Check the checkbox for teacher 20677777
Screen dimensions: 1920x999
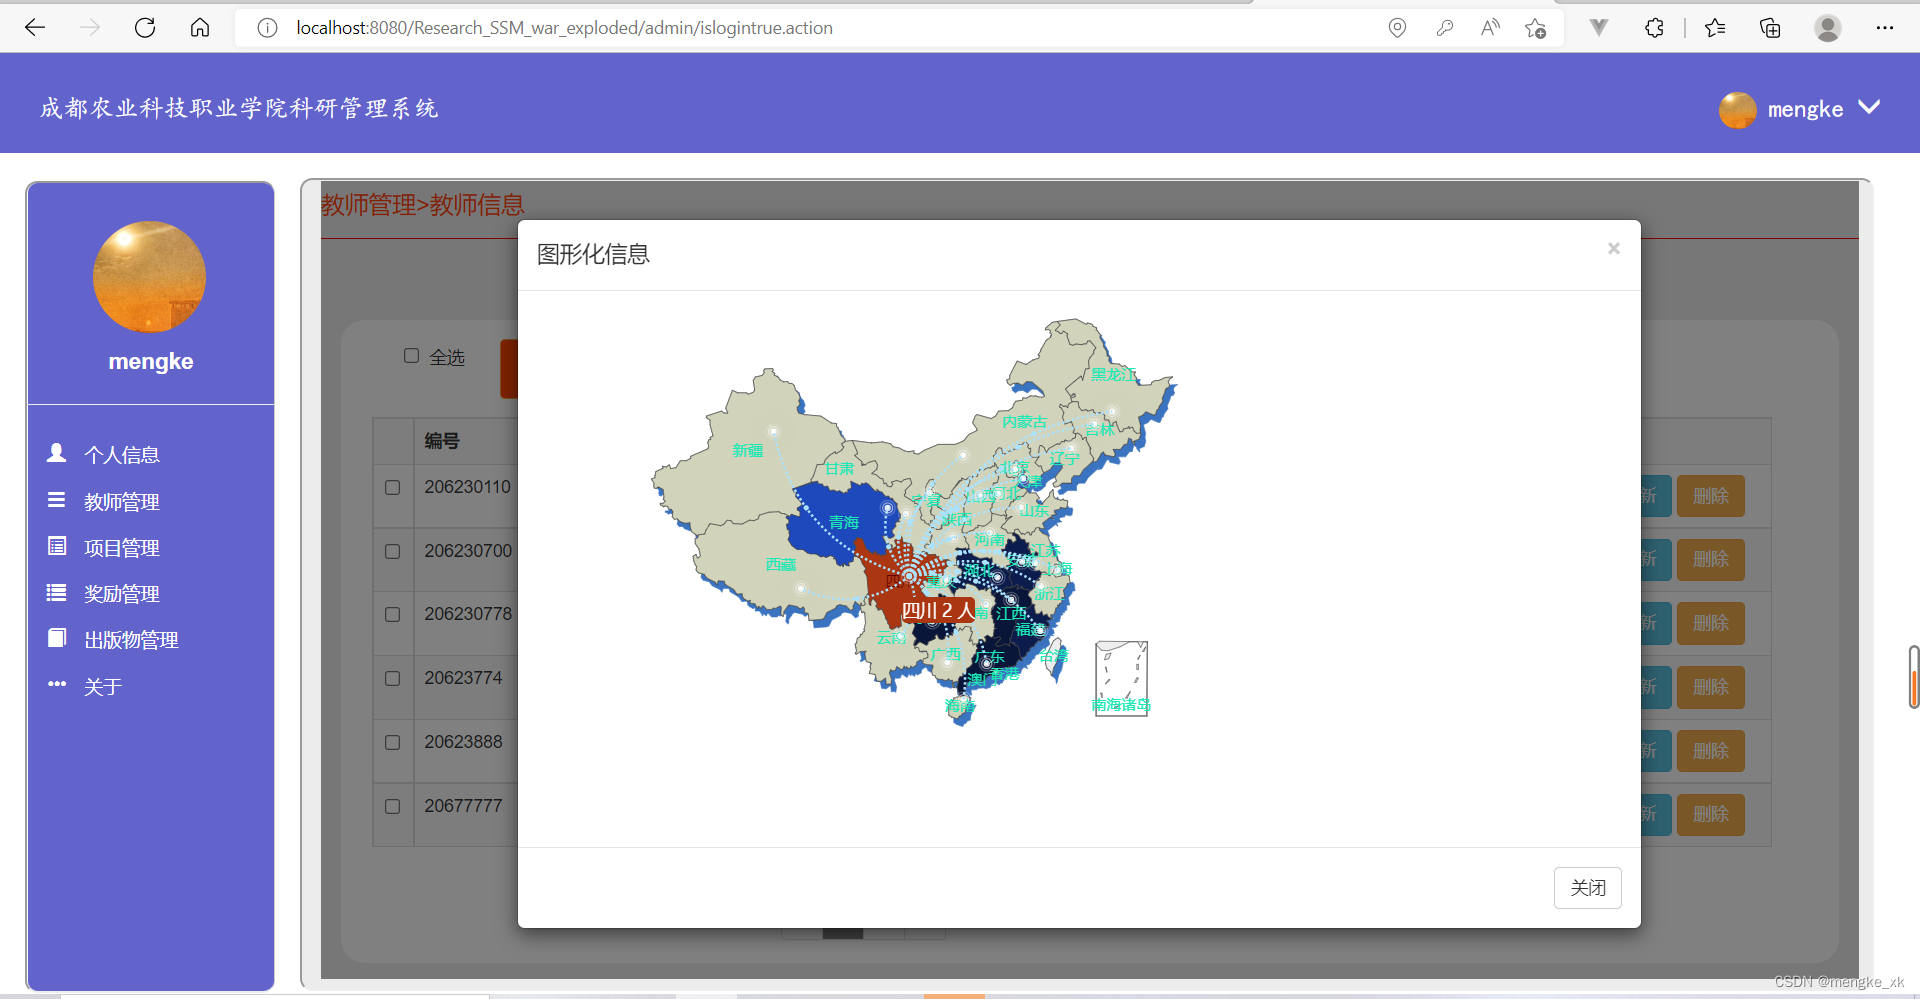(392, 807)
